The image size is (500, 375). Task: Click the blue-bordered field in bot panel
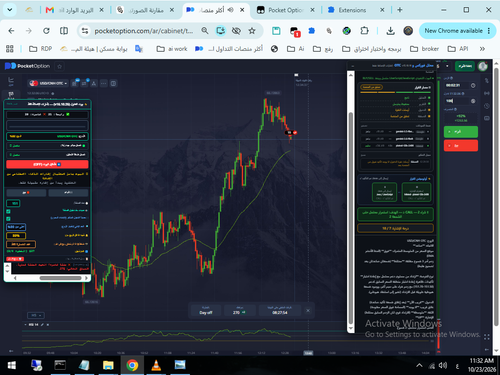pos(16,227)
